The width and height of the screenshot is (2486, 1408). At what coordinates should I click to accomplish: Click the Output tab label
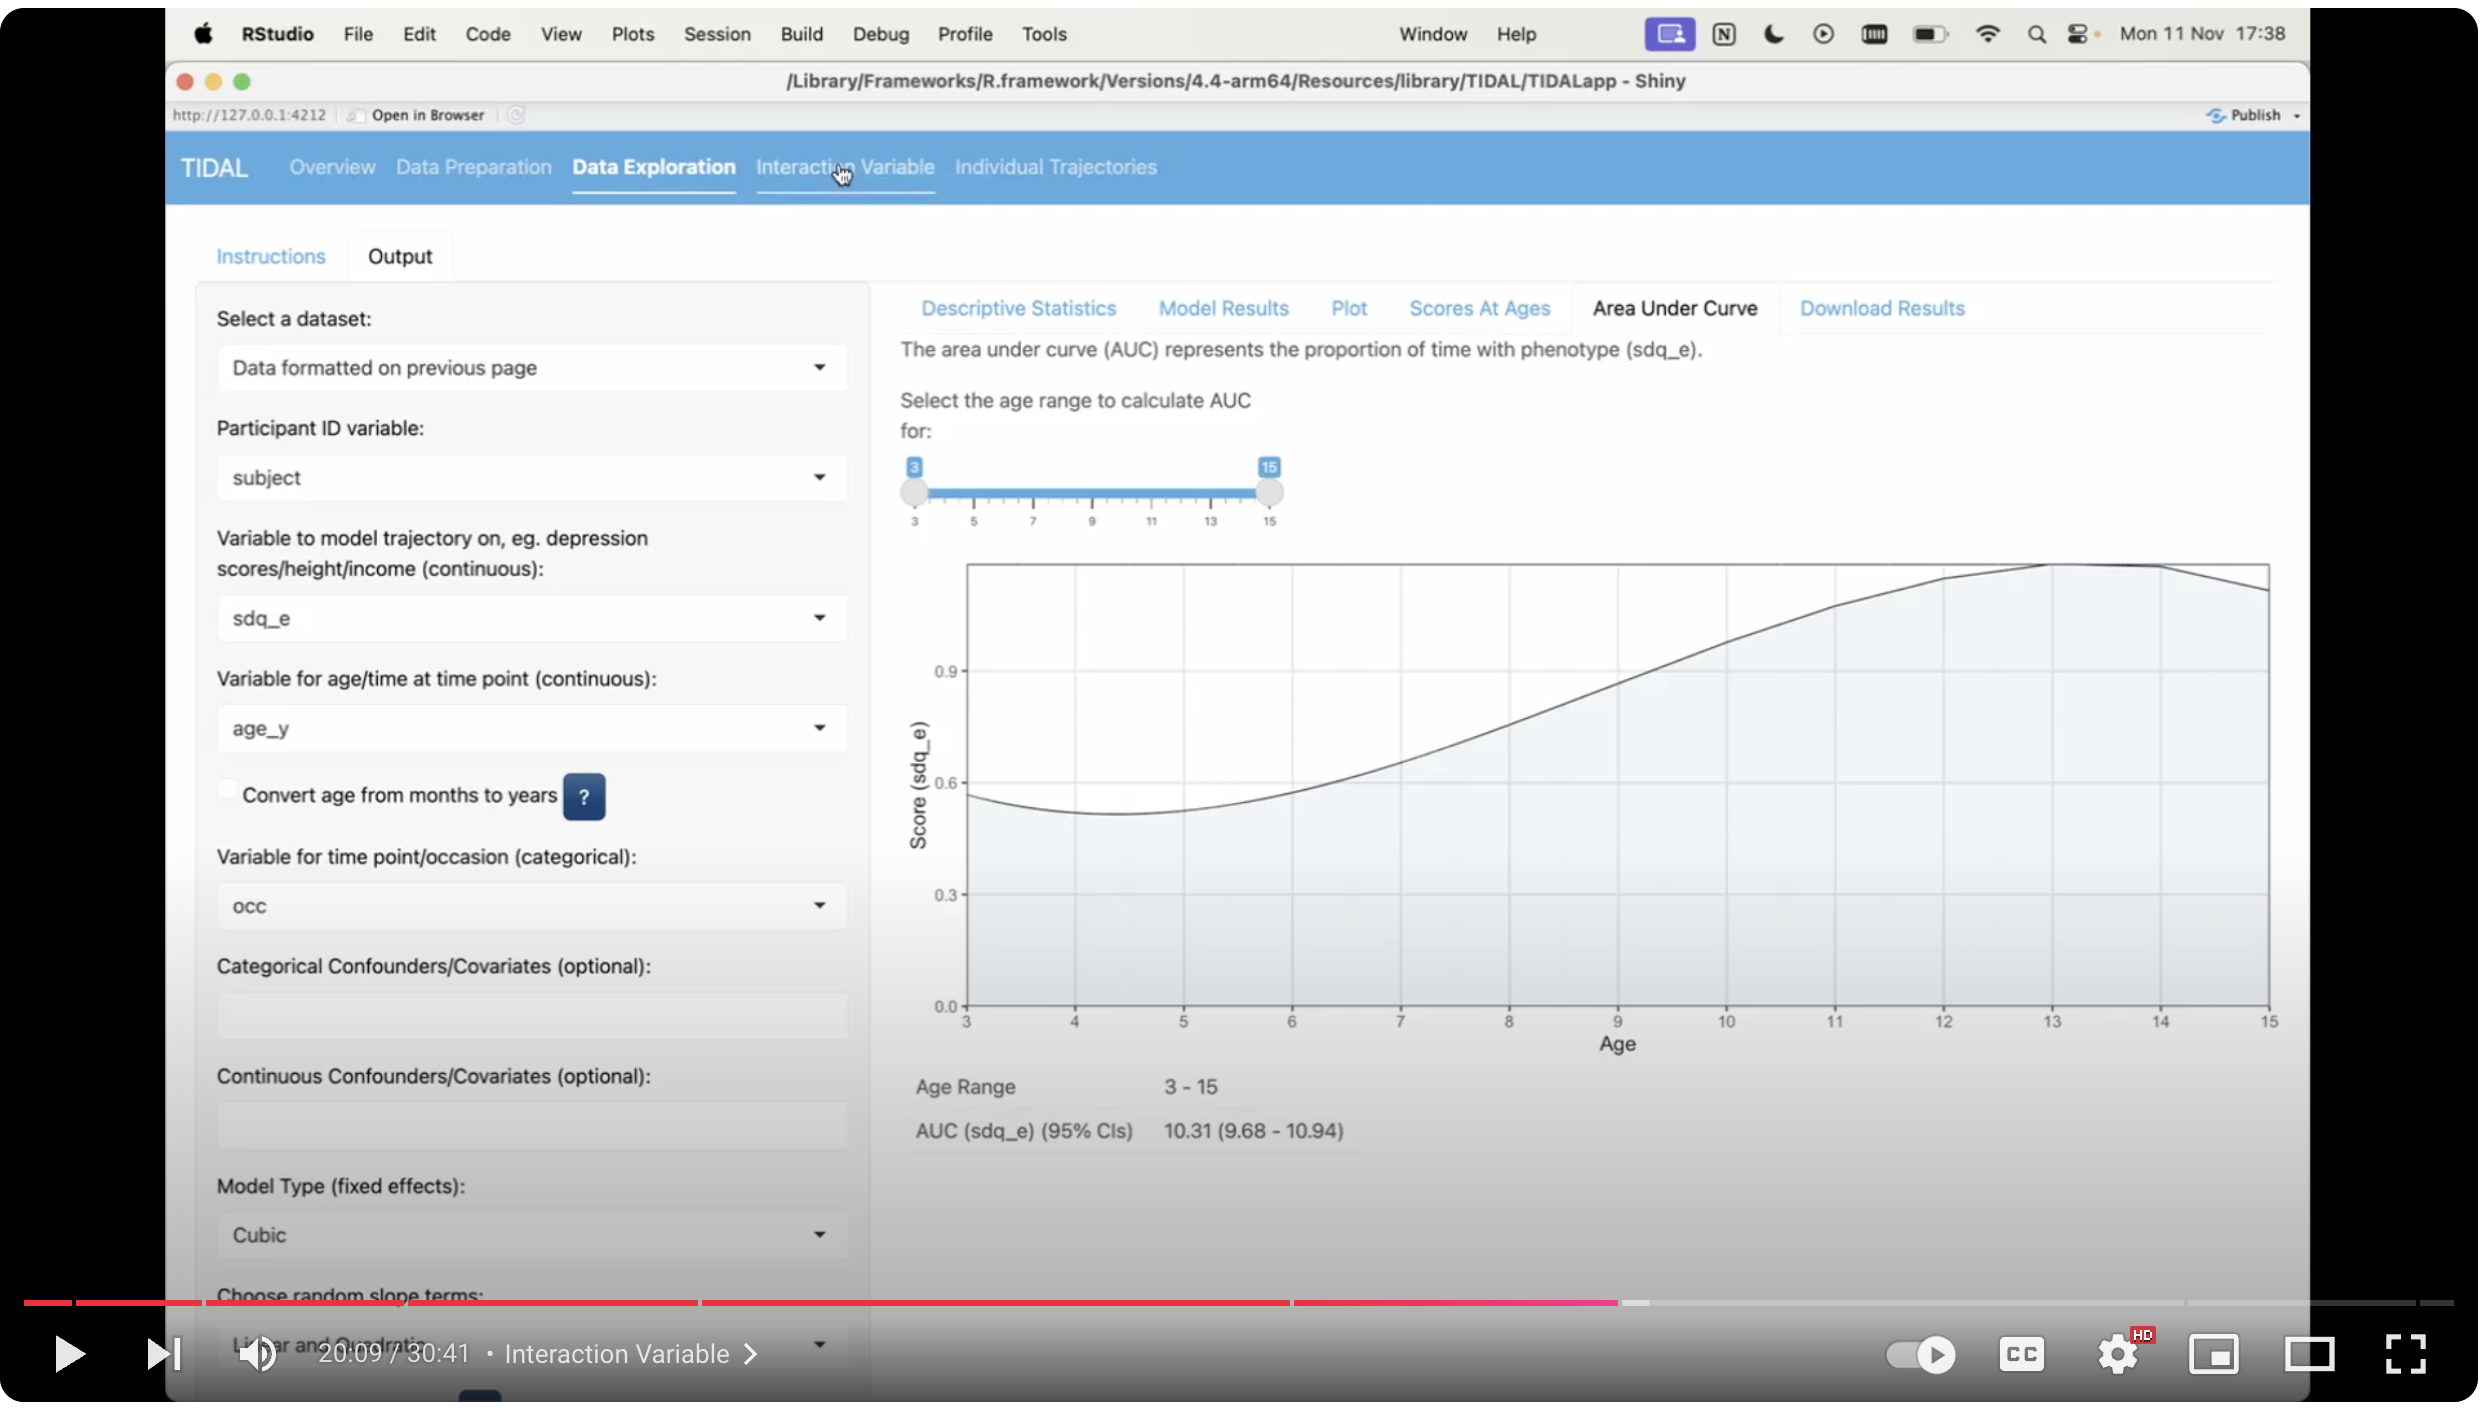tap(400, 256)
